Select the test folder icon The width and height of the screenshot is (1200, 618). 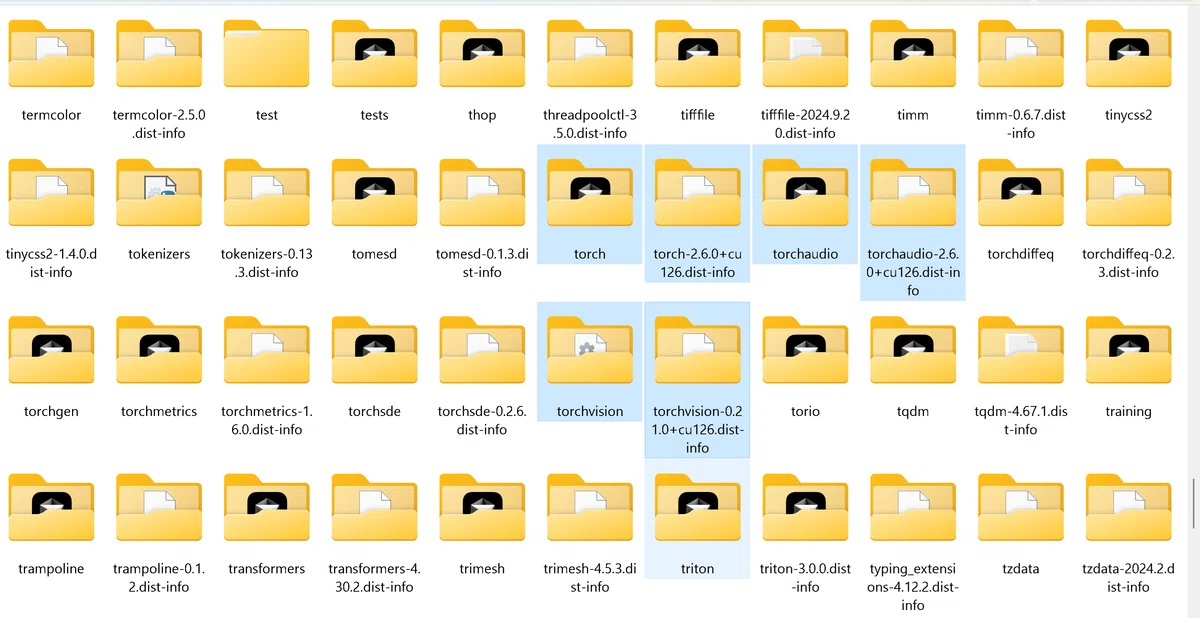pos(267,54)
